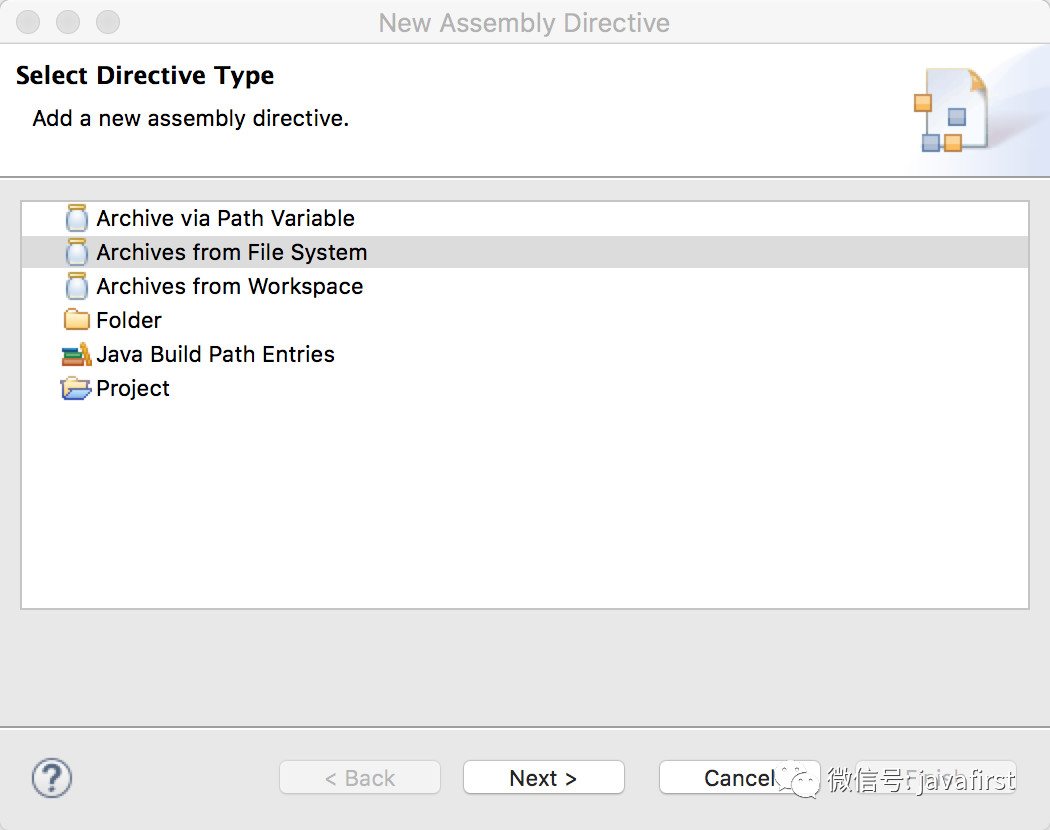Click the jar icon beside Archives from File System
Screen dimensions: 1050x830
point(76,253)
